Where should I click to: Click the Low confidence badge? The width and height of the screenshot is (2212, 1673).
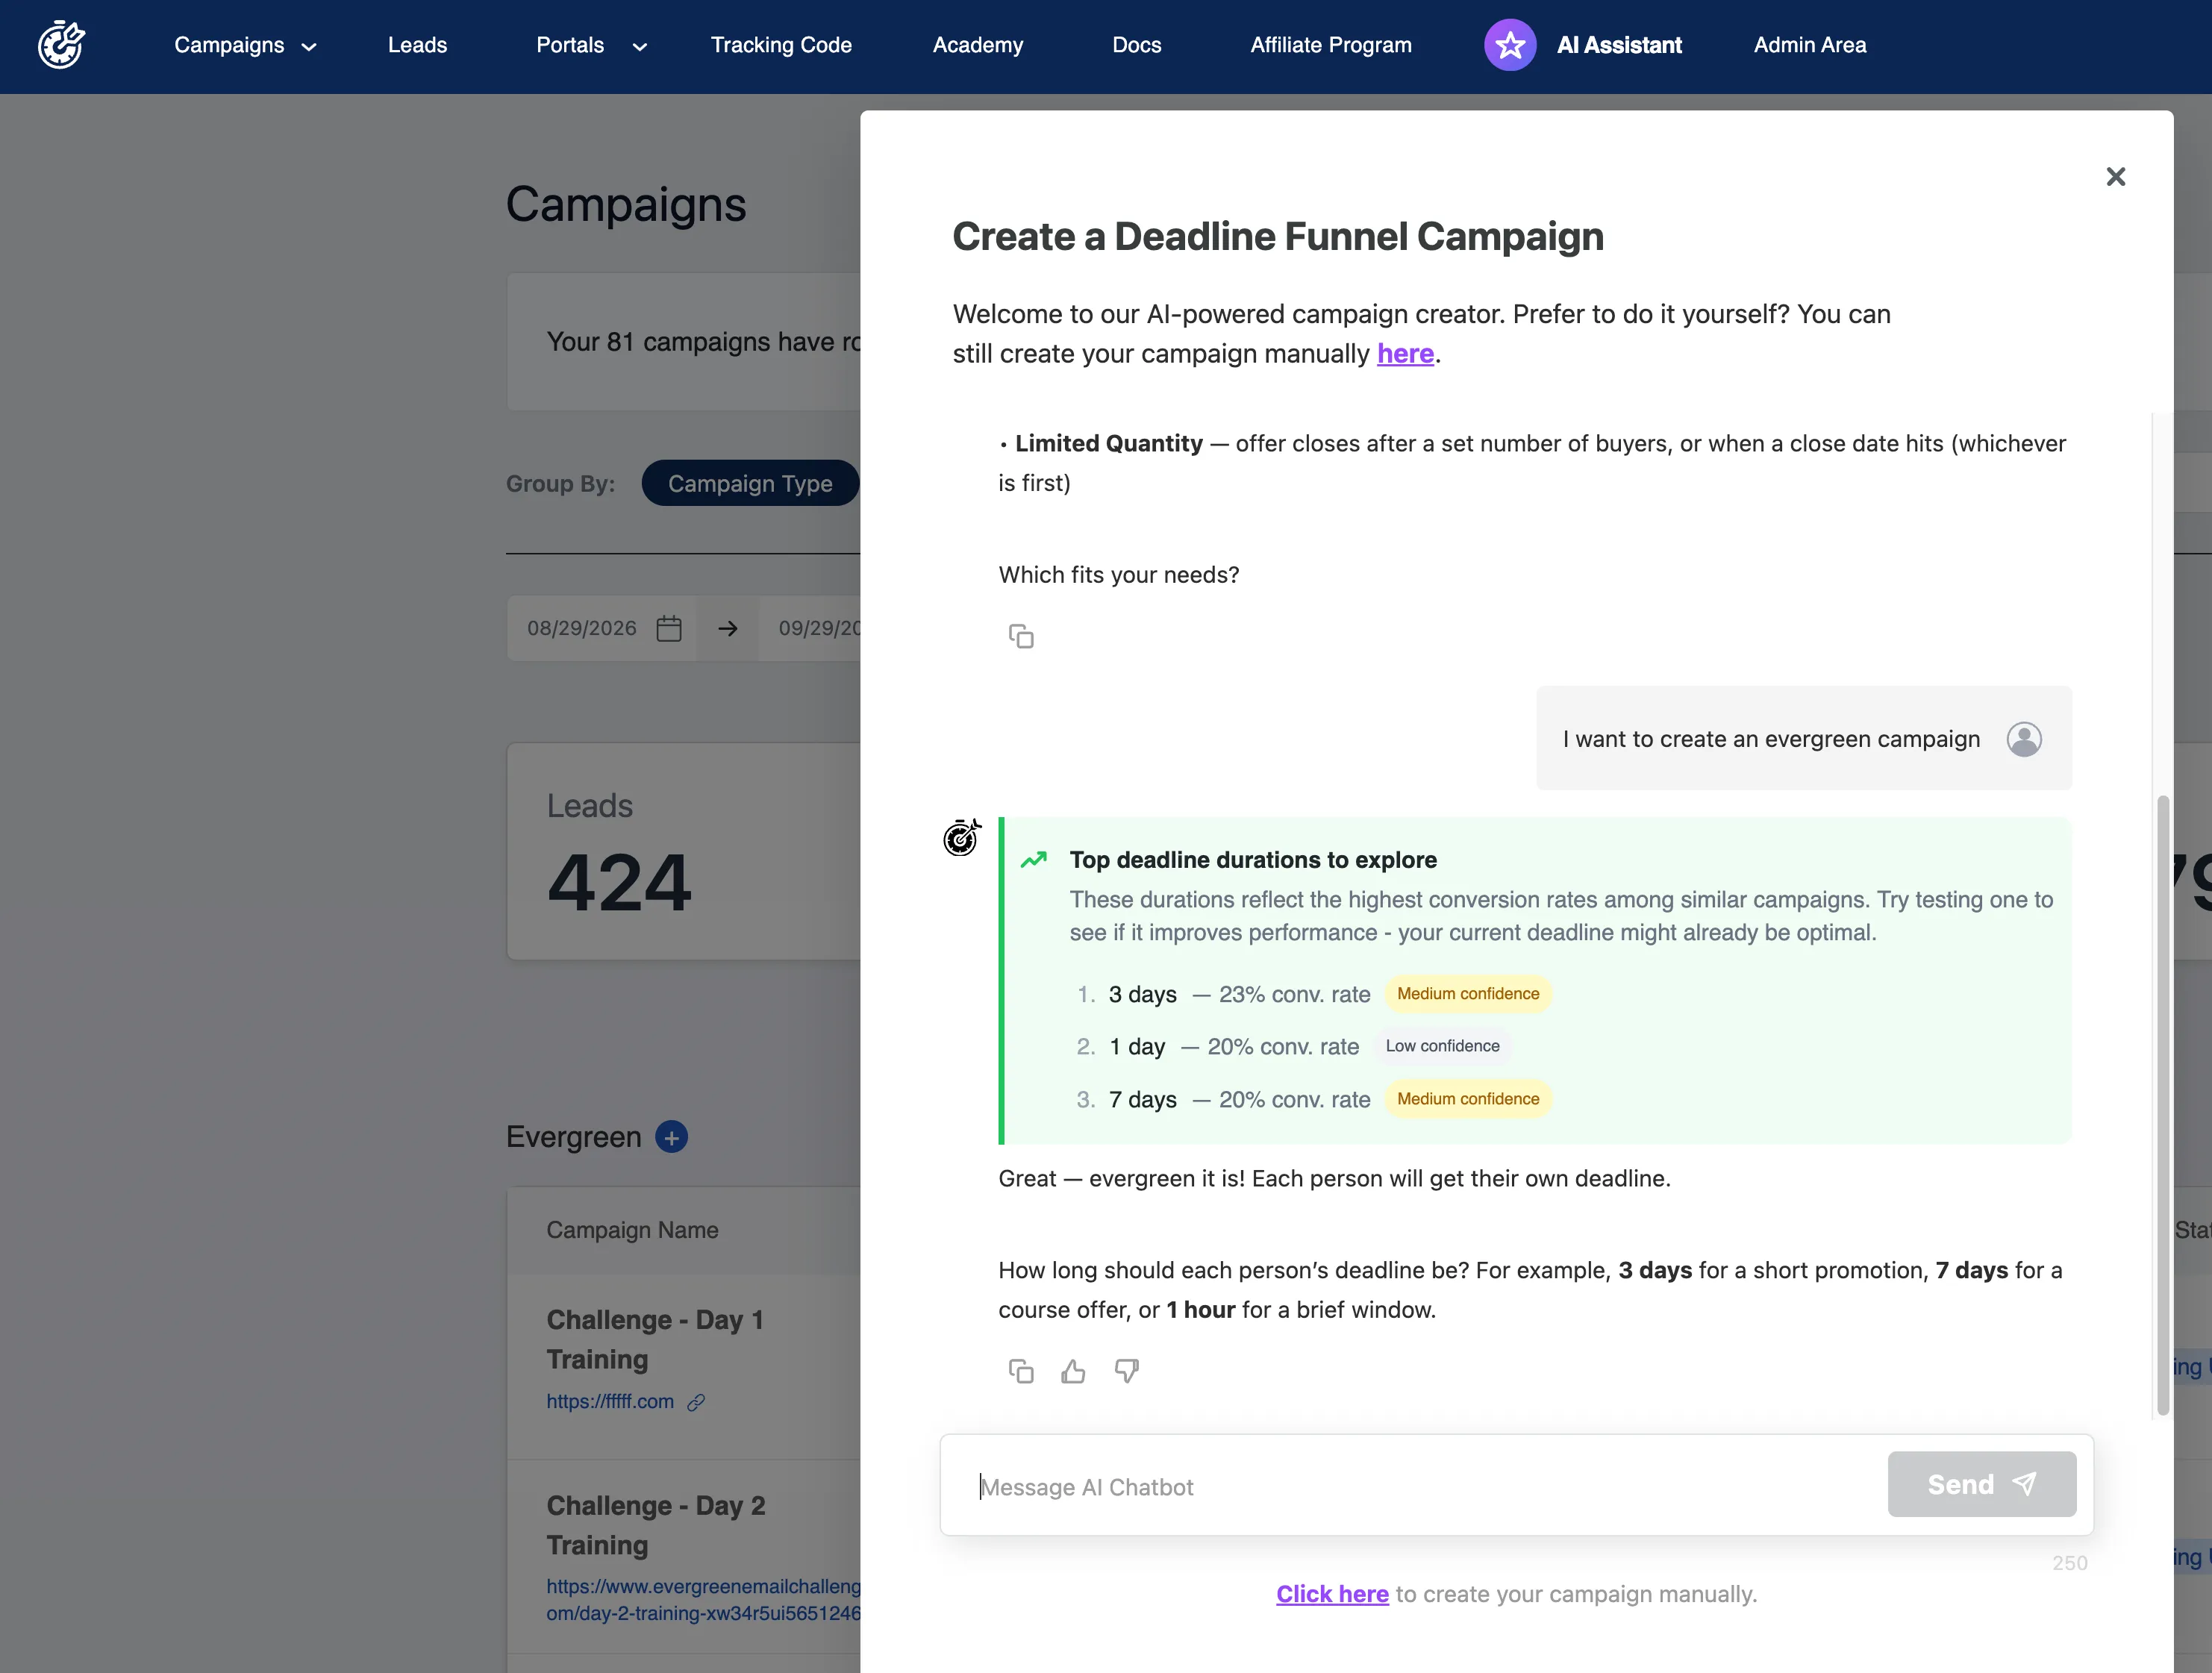coord(1442,1046)
